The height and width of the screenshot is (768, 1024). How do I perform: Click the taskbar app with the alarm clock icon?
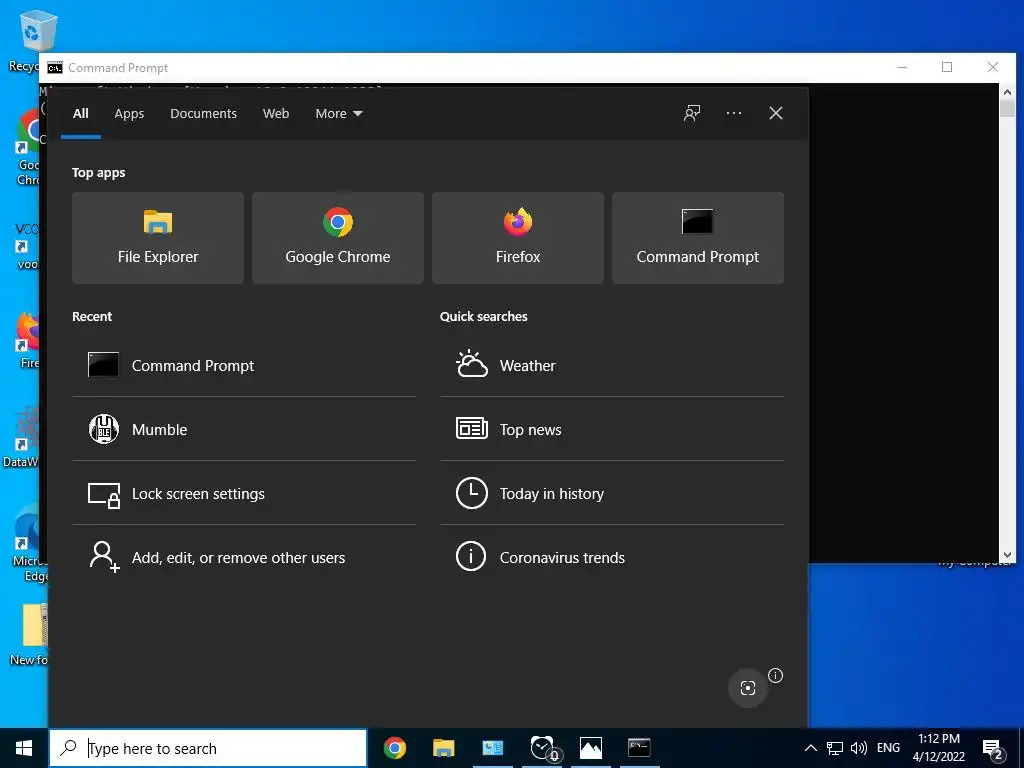(542, 748)
